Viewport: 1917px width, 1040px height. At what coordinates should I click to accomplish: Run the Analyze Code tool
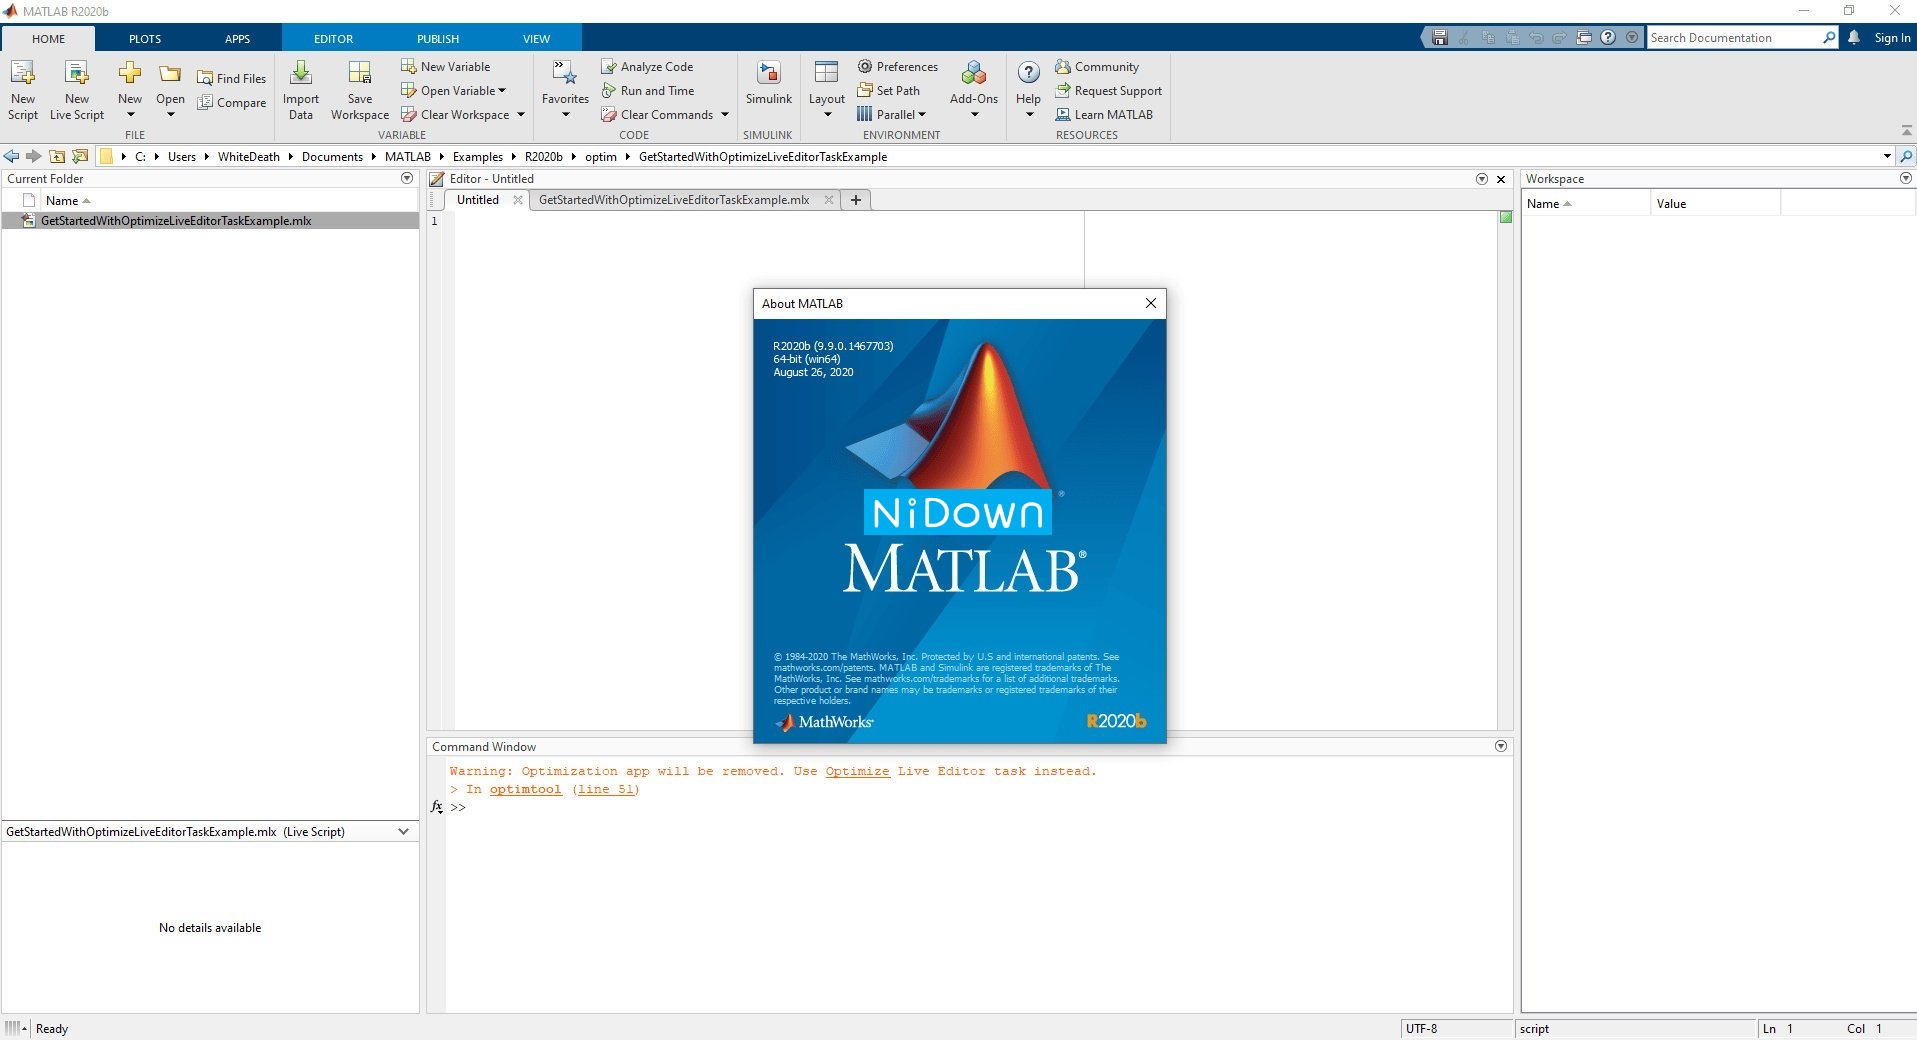point(648,66)
